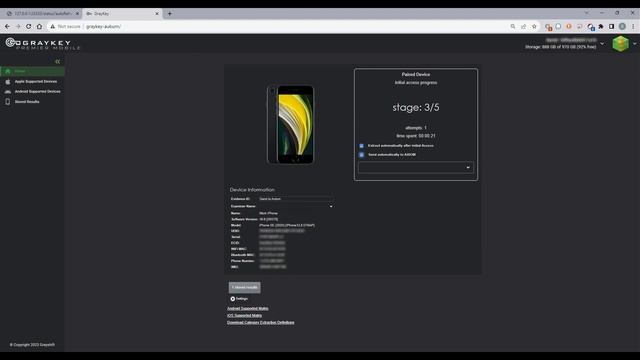This screenshot has width=640, height=360.
Task: Click the Model value 'iPhone SE (2020)'
Action: pyautogui.click(x=287, y=225)
